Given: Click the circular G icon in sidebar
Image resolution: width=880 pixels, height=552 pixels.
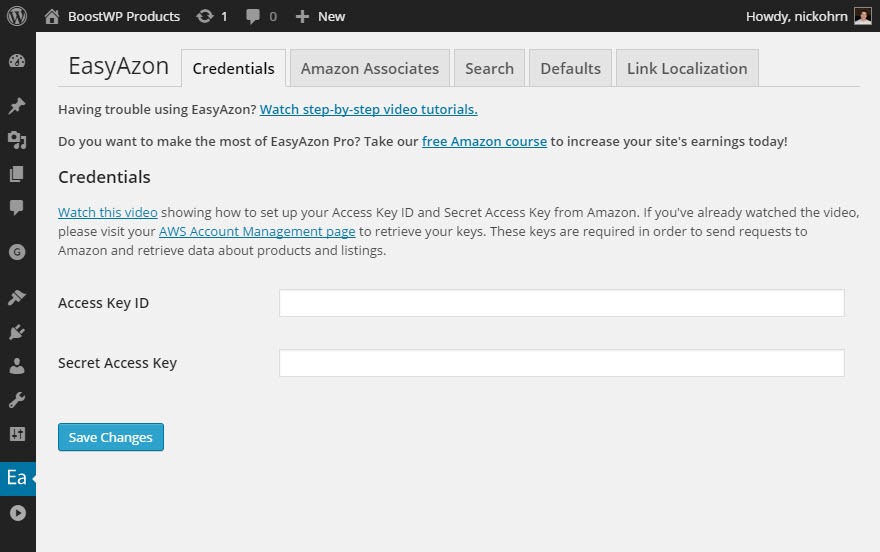Looking at the screenshot, I should pyautogui.click(x=17, y=252).
